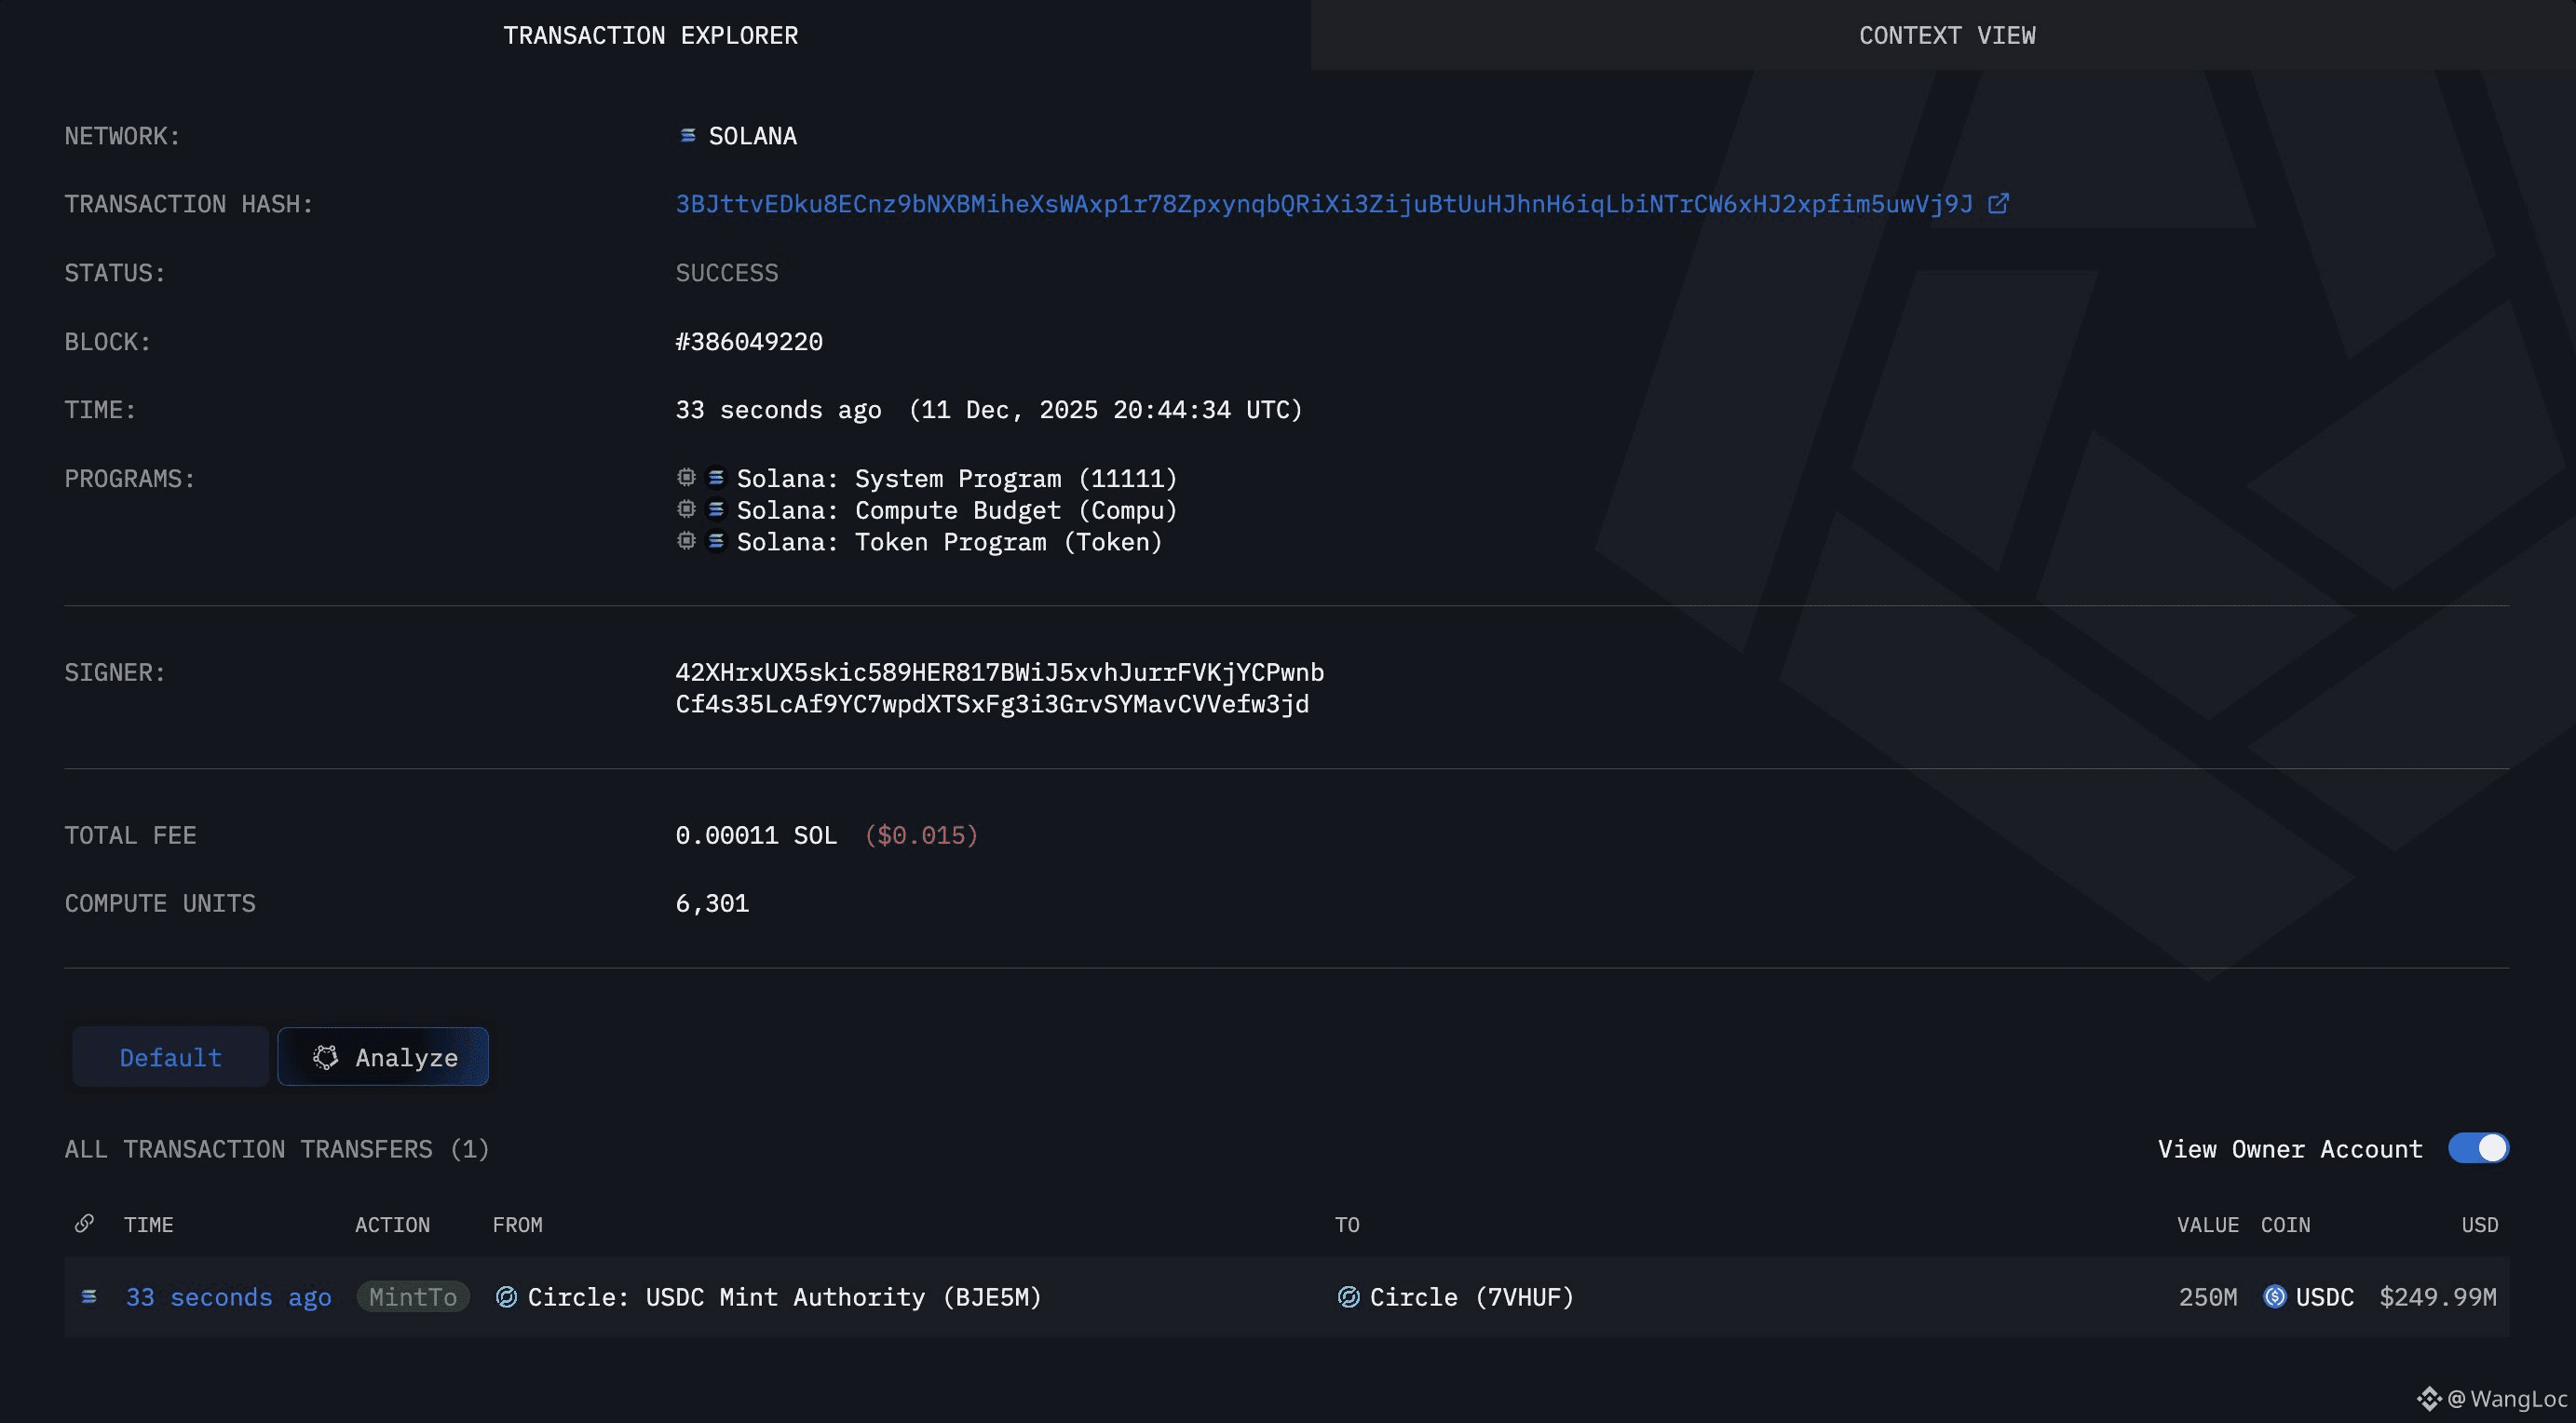The width and height of the screenshot is (2576, 1423).
Task: Click Solana icon at start of transfer row
Action: 89,1297
